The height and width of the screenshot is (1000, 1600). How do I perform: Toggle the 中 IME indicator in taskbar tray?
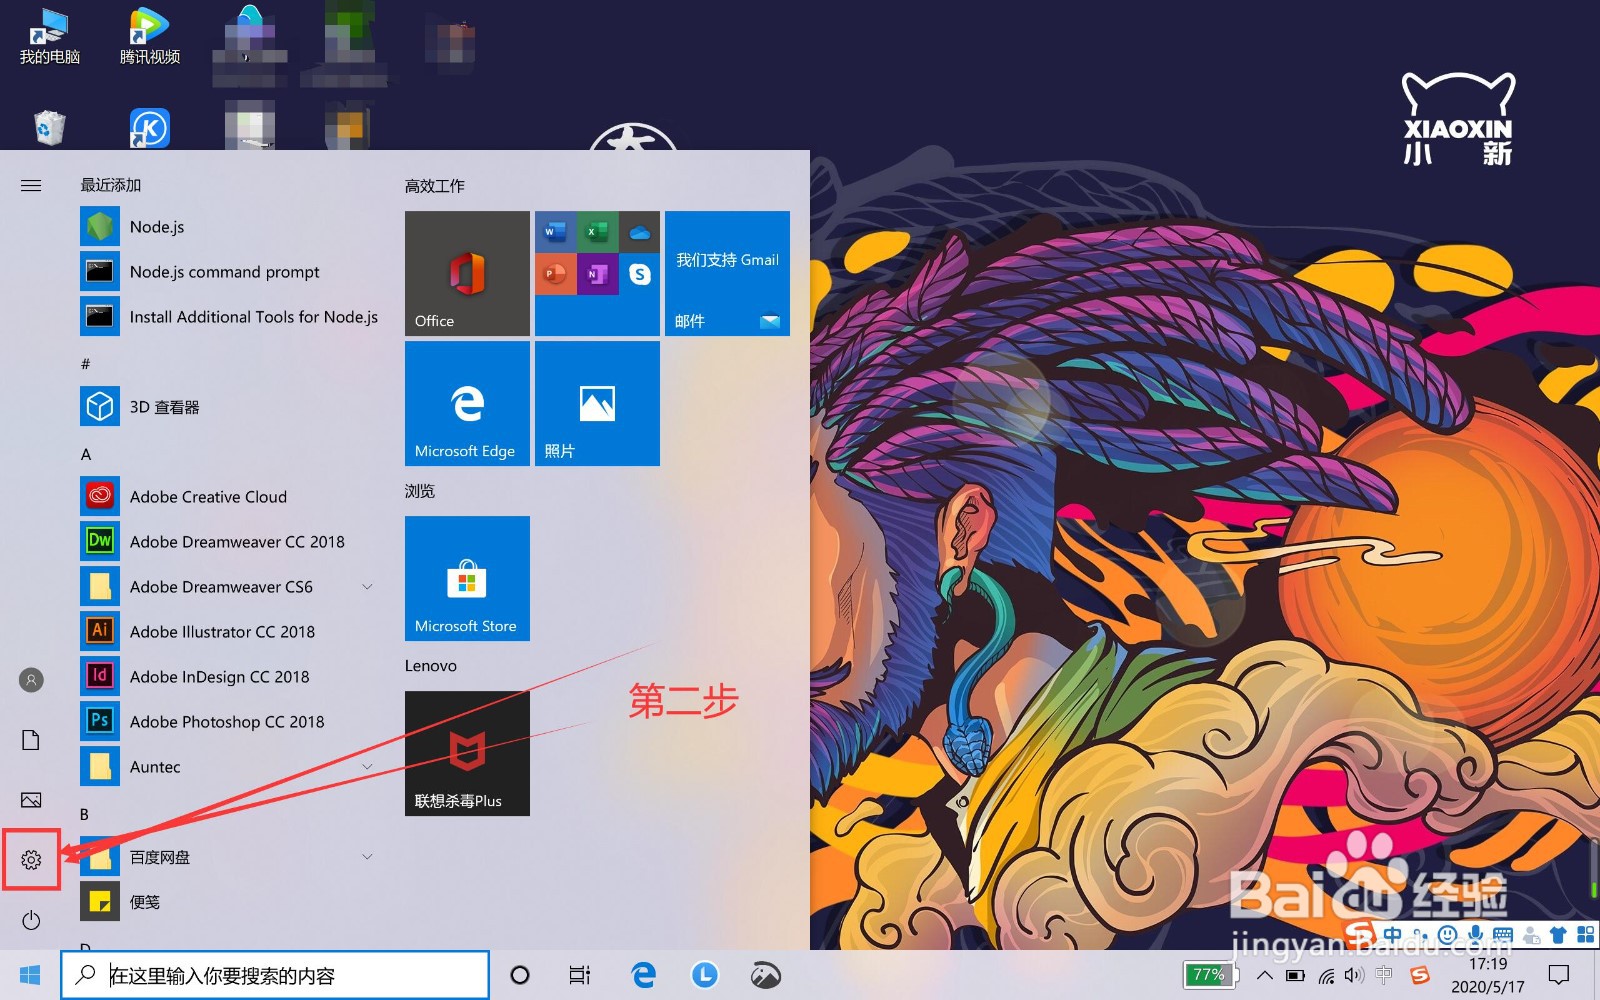coord(1384,976)
